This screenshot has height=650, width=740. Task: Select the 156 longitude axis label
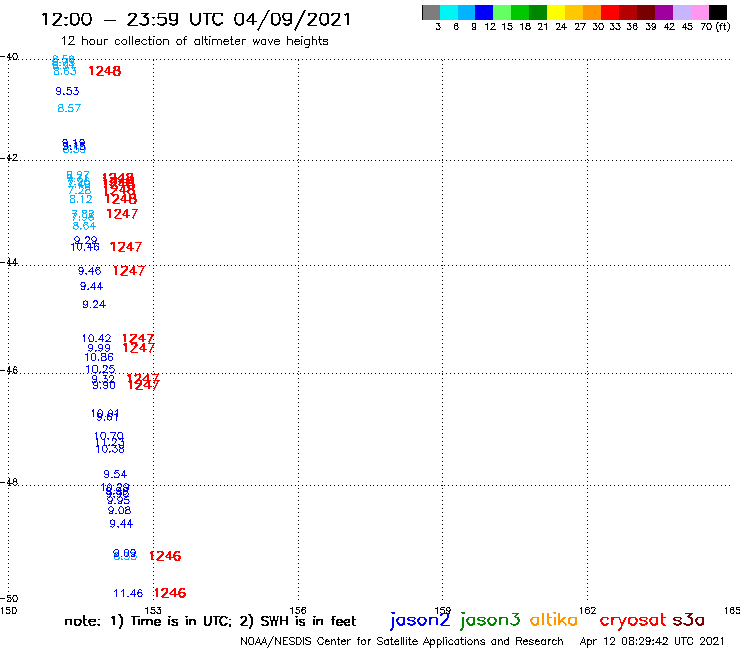click(298, 610)
